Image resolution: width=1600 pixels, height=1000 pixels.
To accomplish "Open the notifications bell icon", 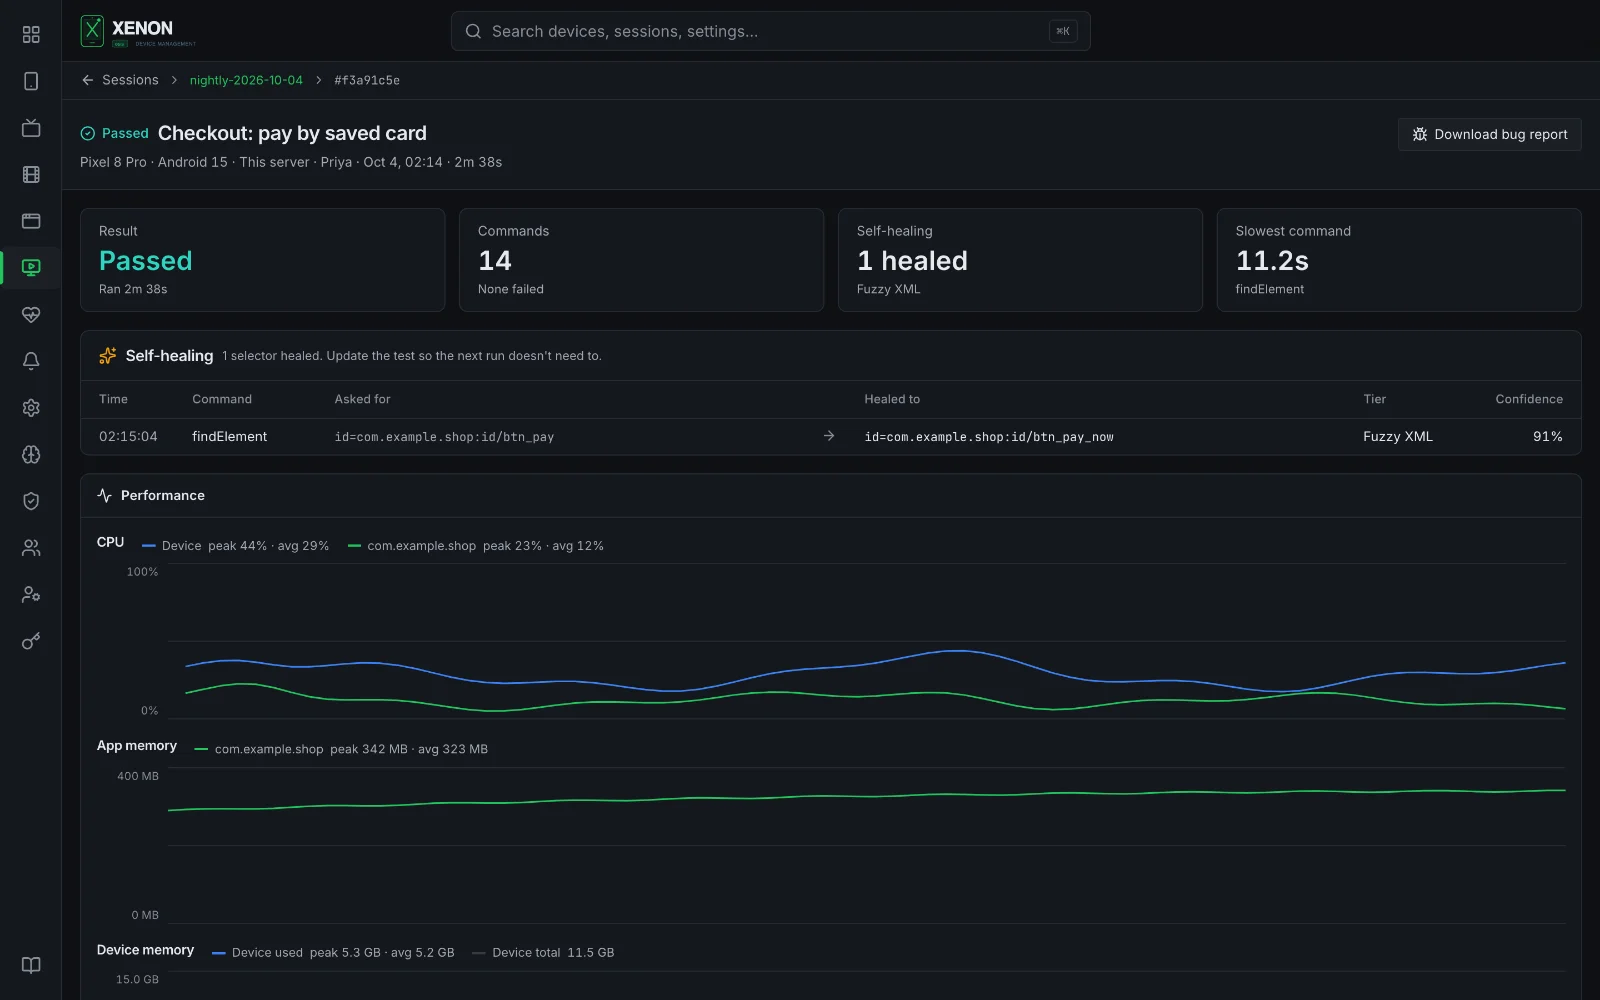I will point(31,361).
